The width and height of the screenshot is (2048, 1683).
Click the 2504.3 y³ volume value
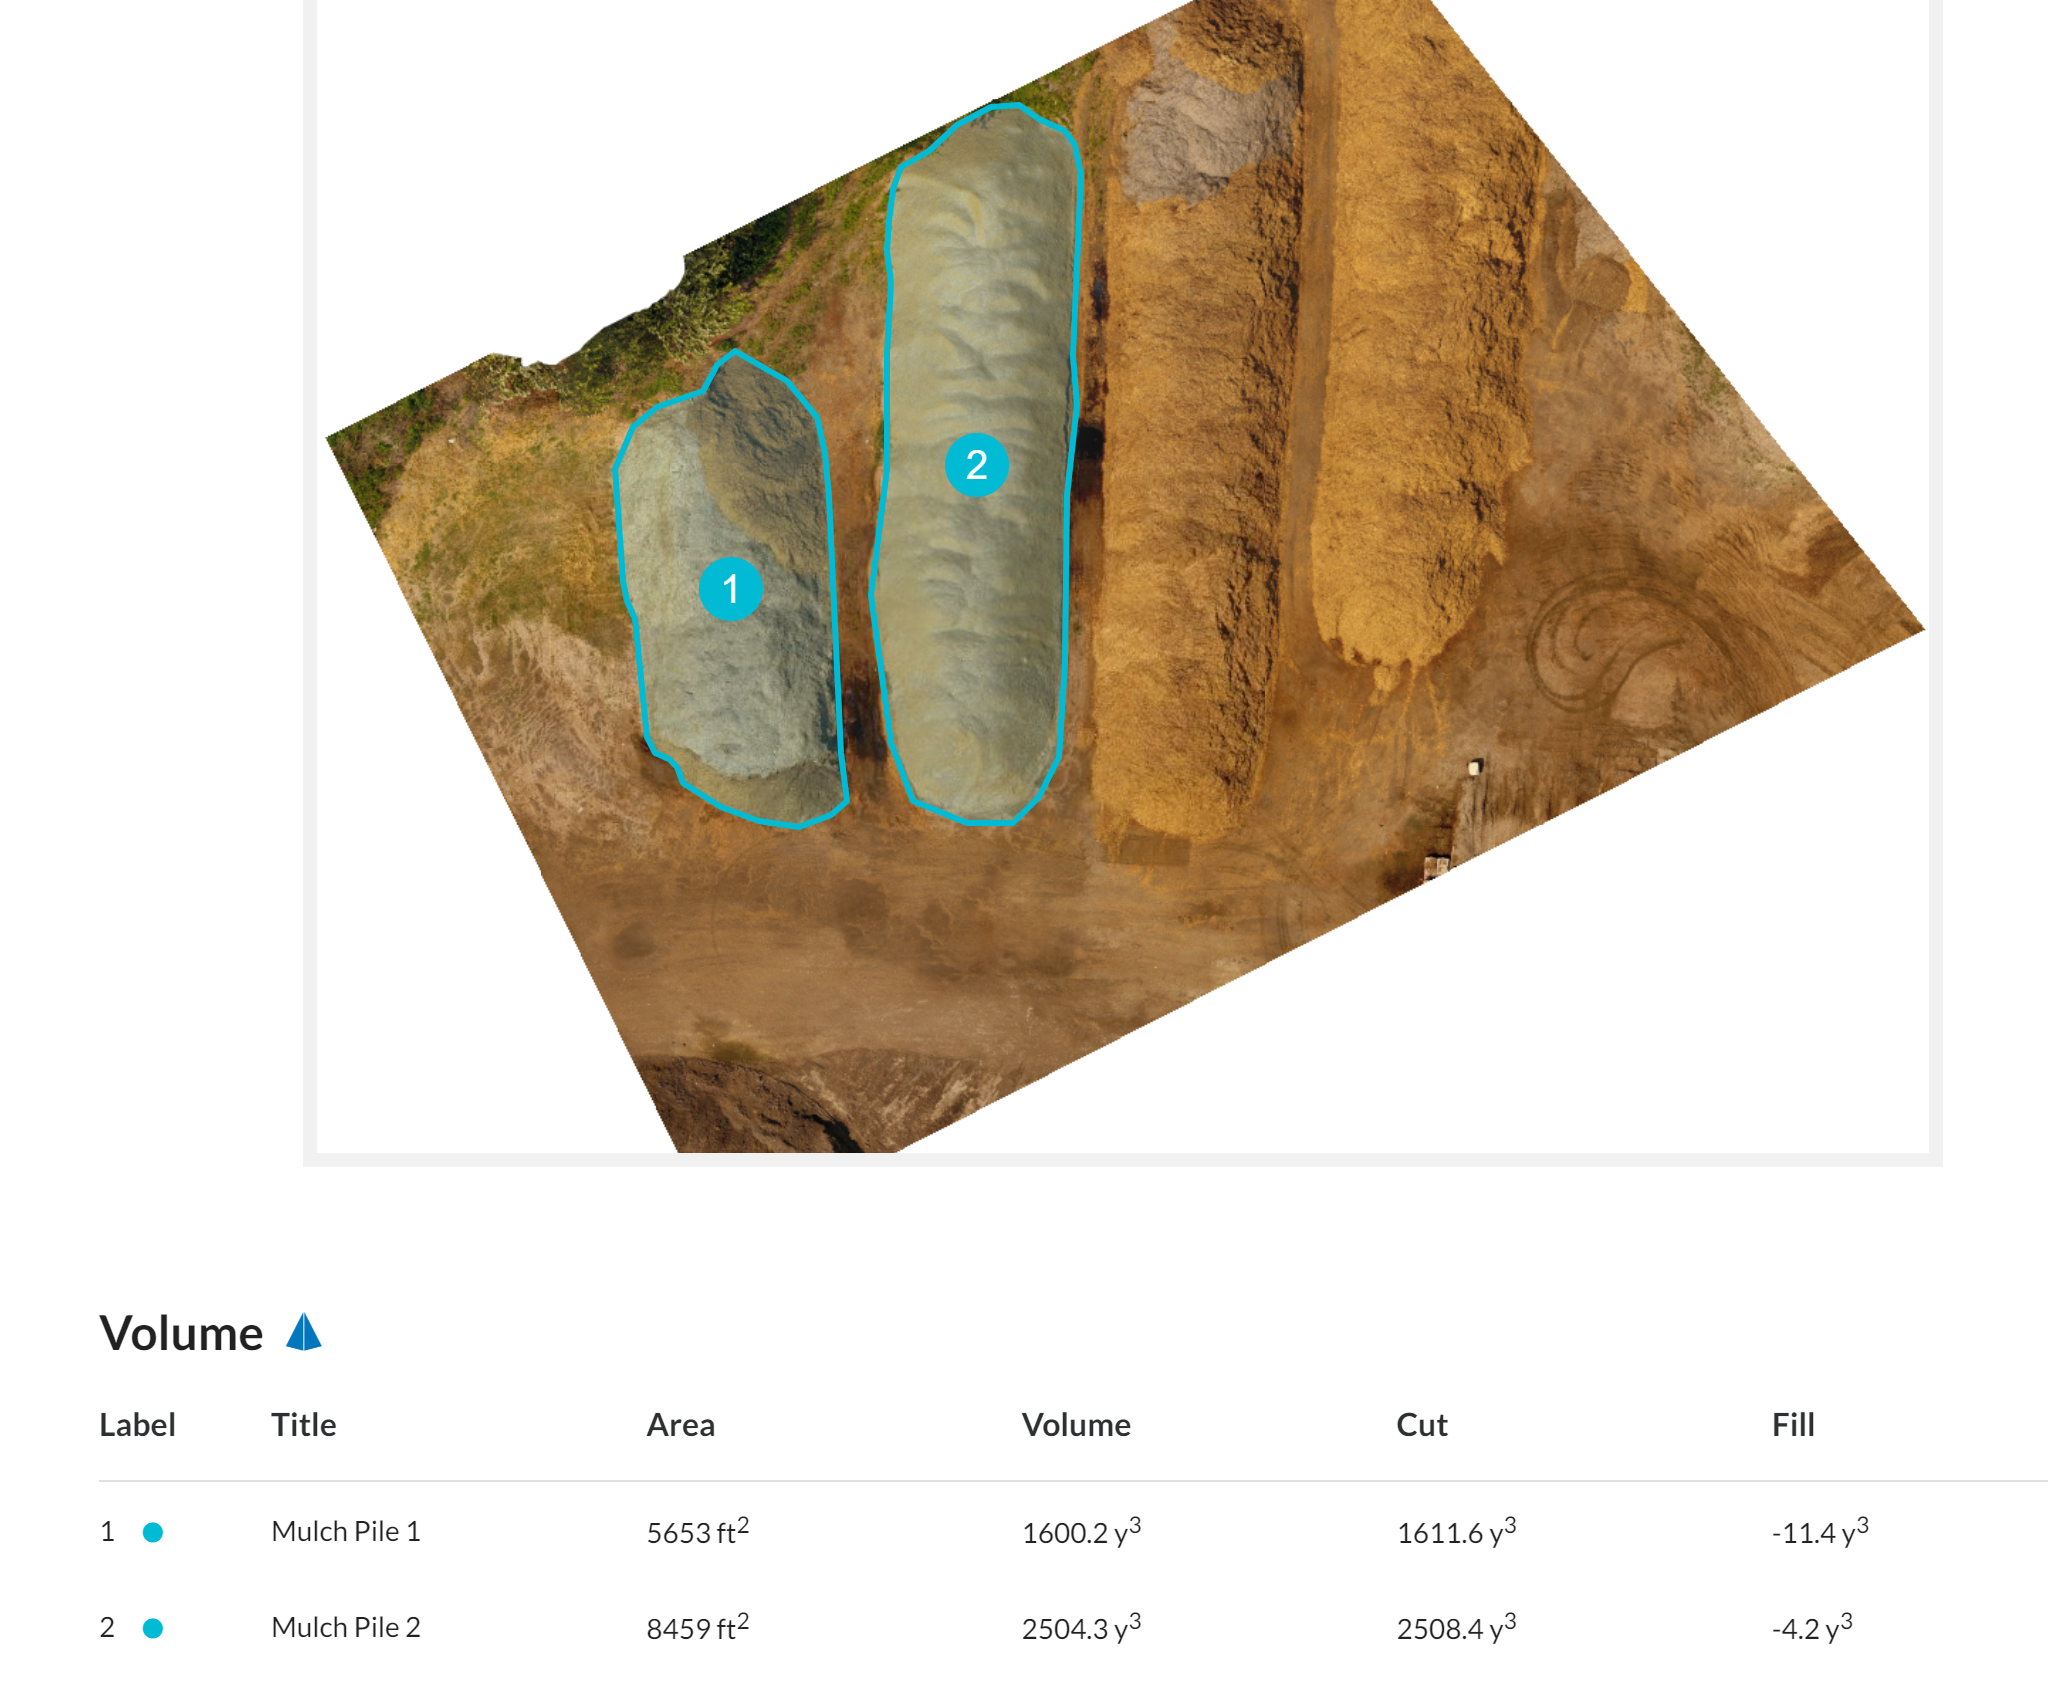pyautogui.click(x=1080, y=1628)
